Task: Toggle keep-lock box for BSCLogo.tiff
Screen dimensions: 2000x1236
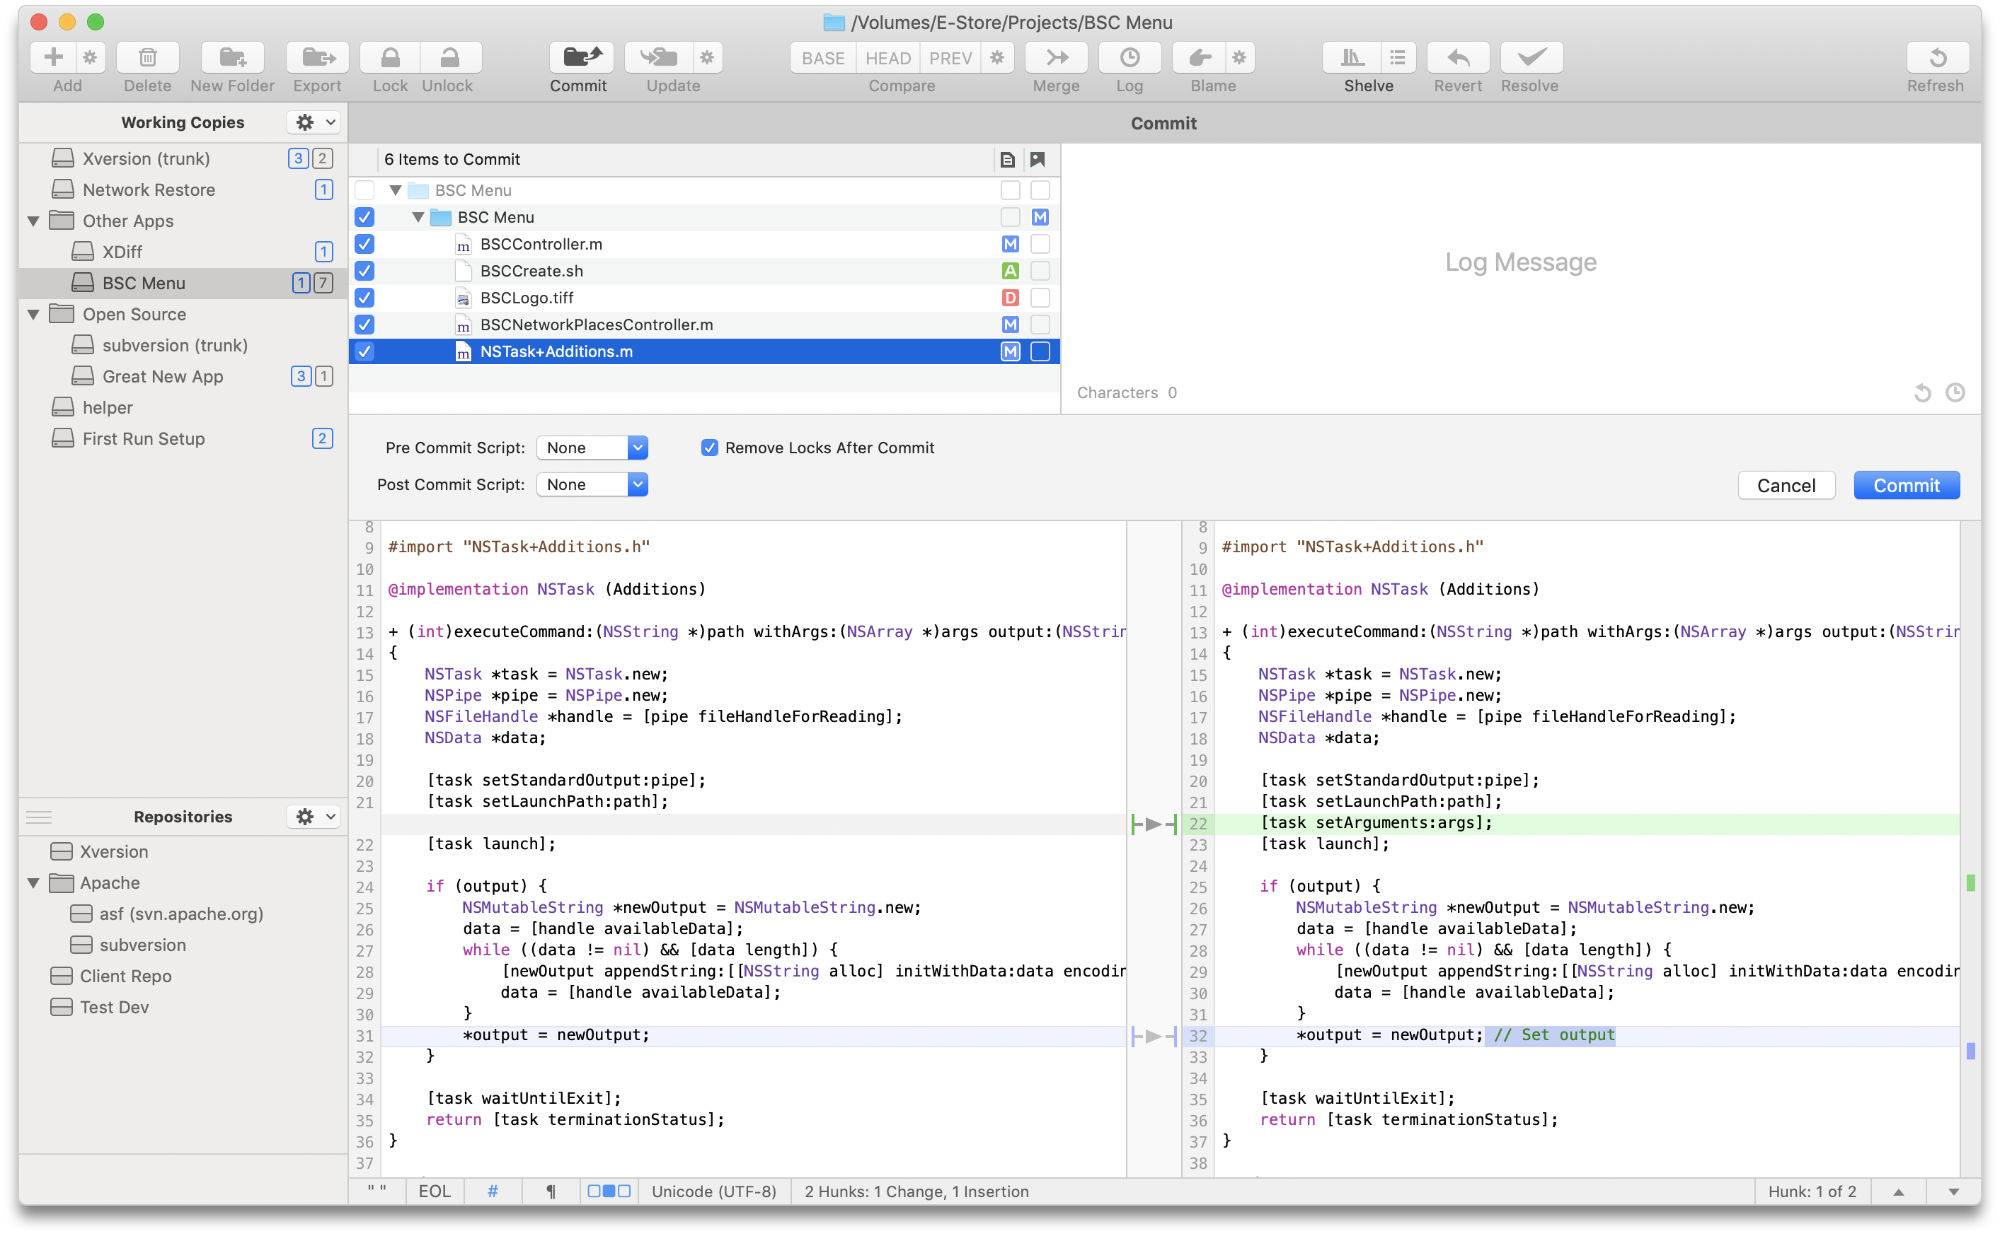Action: 1040,298
